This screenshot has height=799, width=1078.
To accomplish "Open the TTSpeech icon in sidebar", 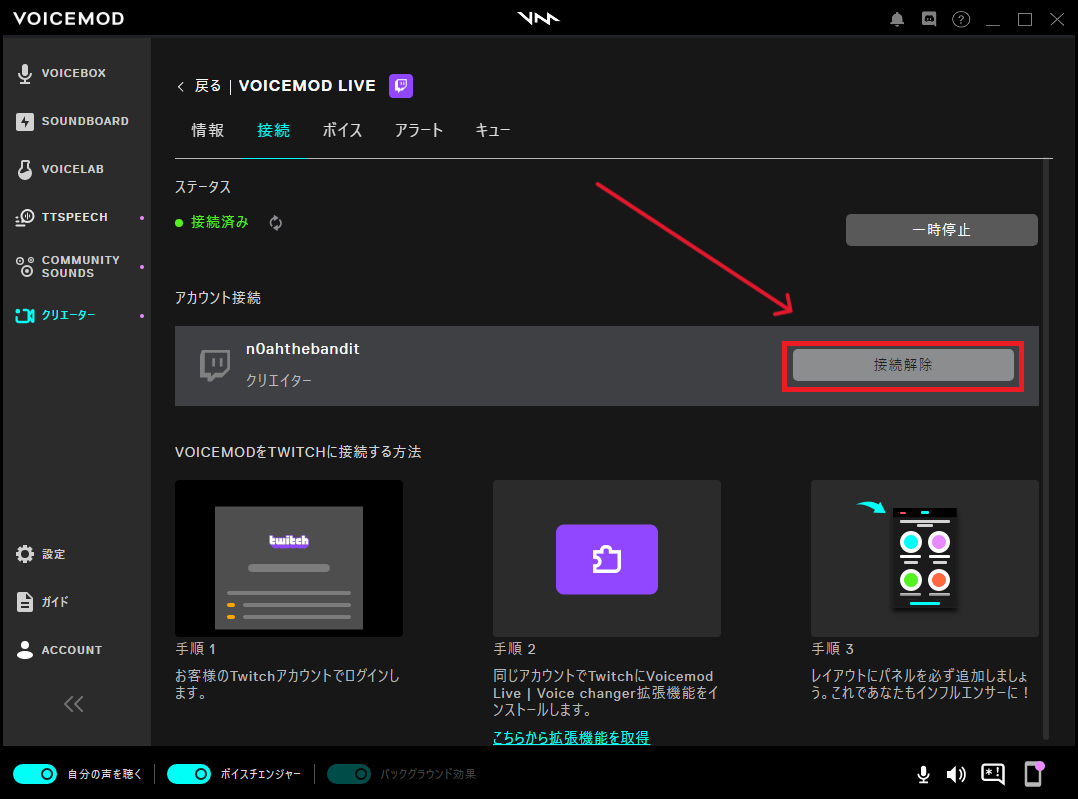I will [25, 217].
